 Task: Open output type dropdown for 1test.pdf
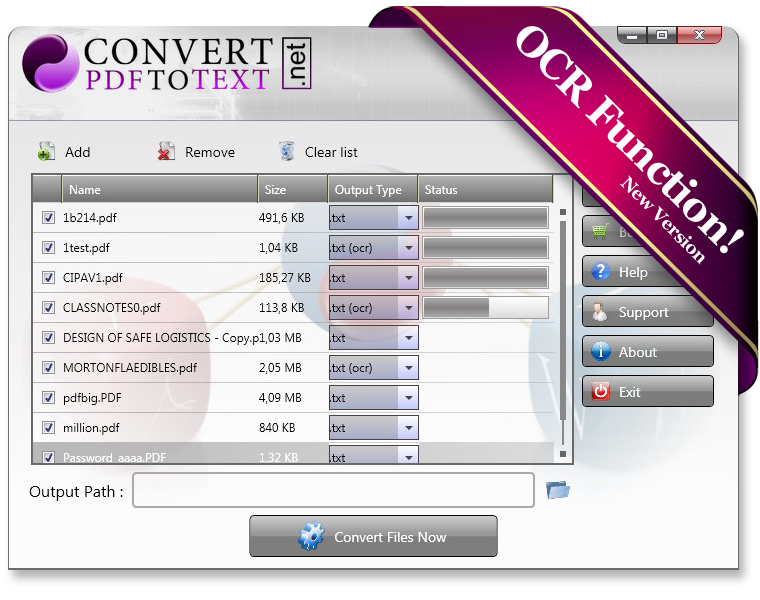pos(409,248)
